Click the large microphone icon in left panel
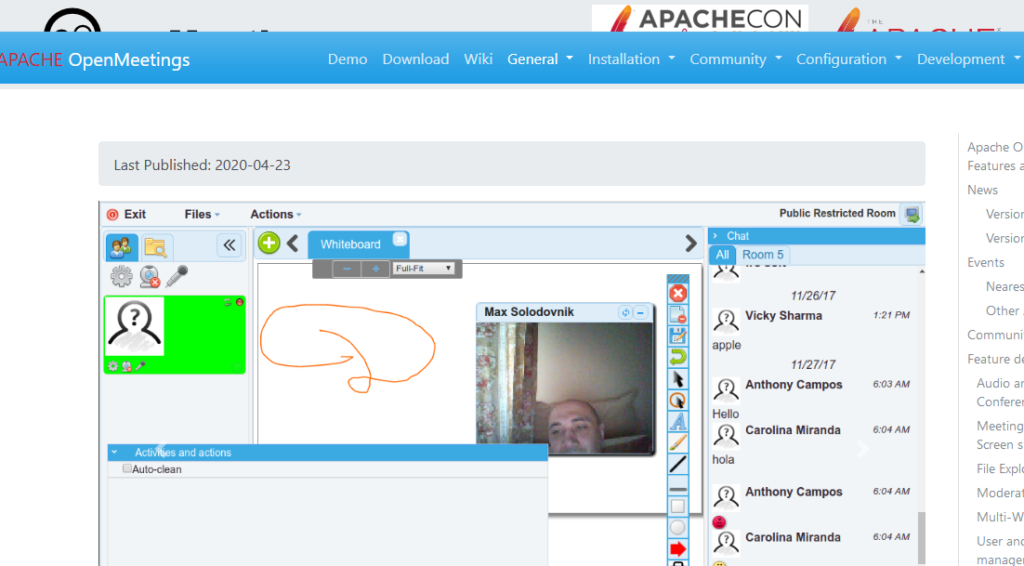This screenshot has height=566, width=1024. (x=177, y=277)
